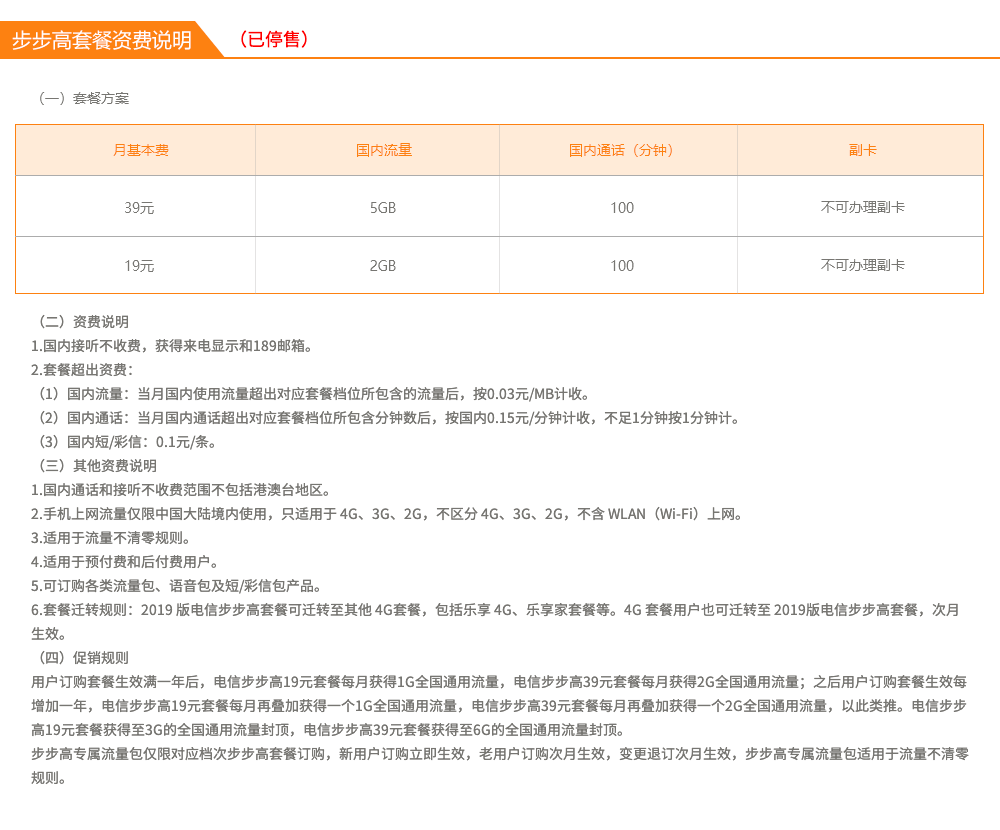1000x830 pixels.
Task: Click the (三) 其他资费说明 heading
Action: (x=97, y=466)
